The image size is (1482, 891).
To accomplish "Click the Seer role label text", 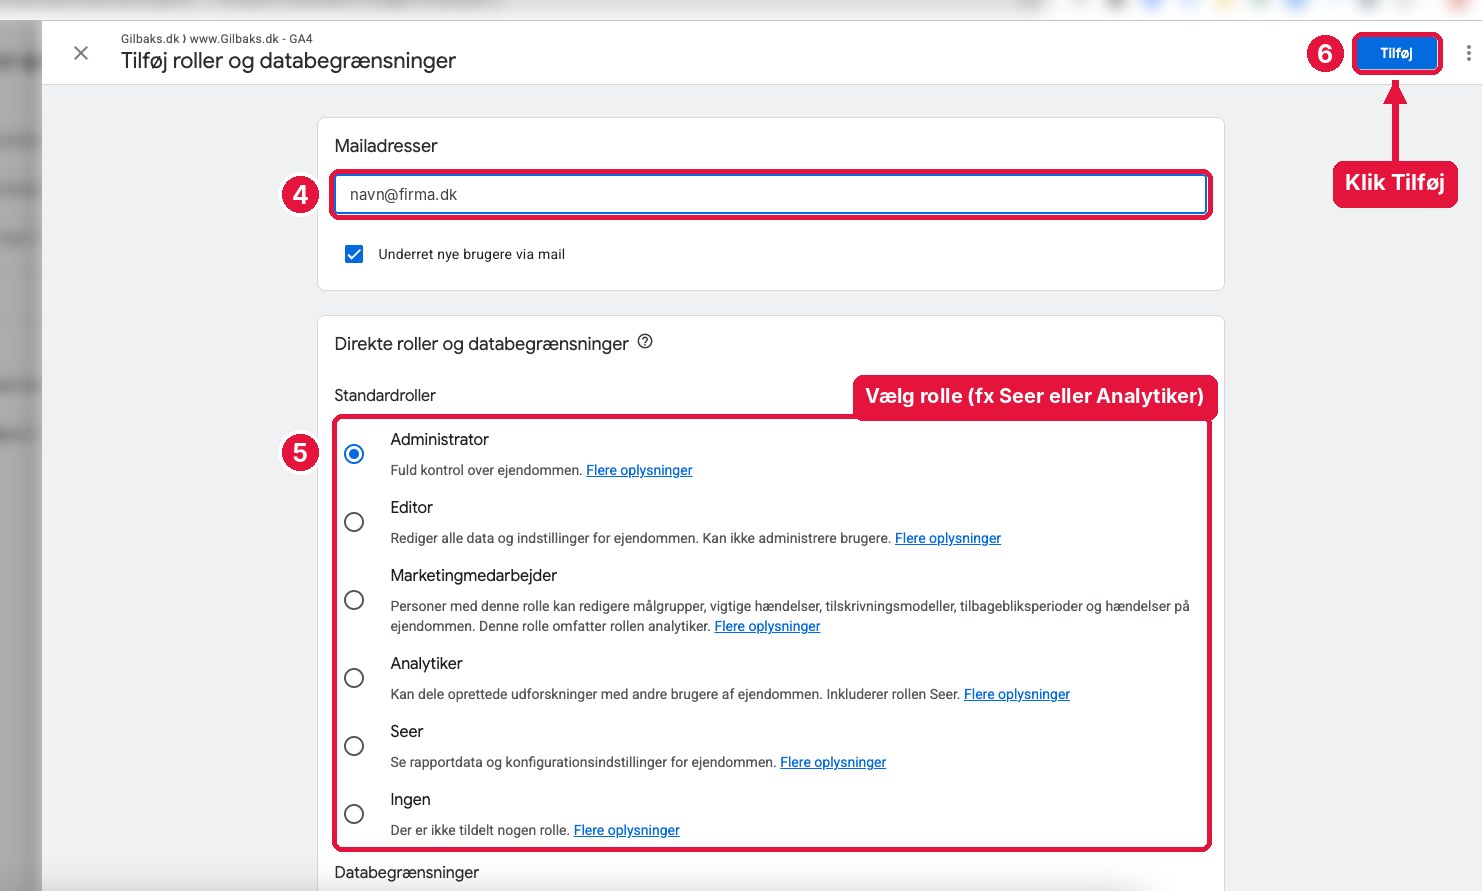I will click(407, 731).
